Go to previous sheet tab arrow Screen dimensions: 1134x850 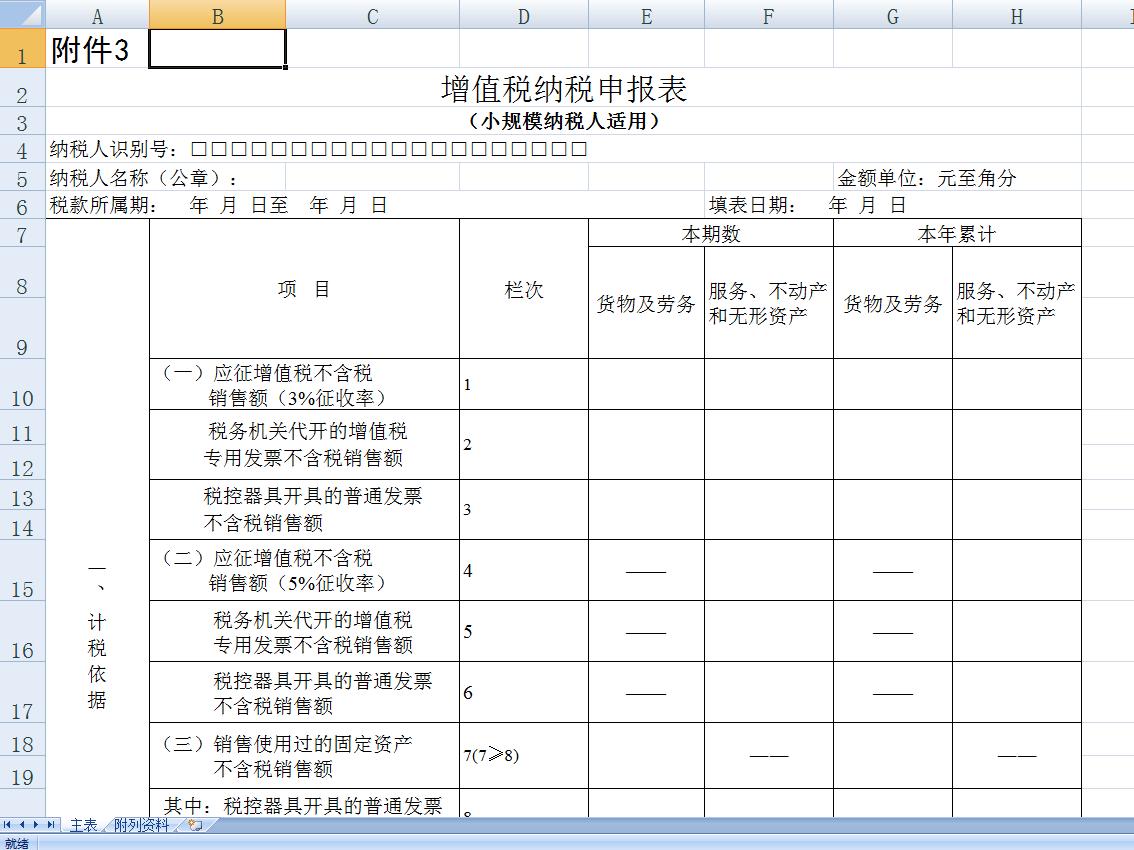click(x=22, y=825)
